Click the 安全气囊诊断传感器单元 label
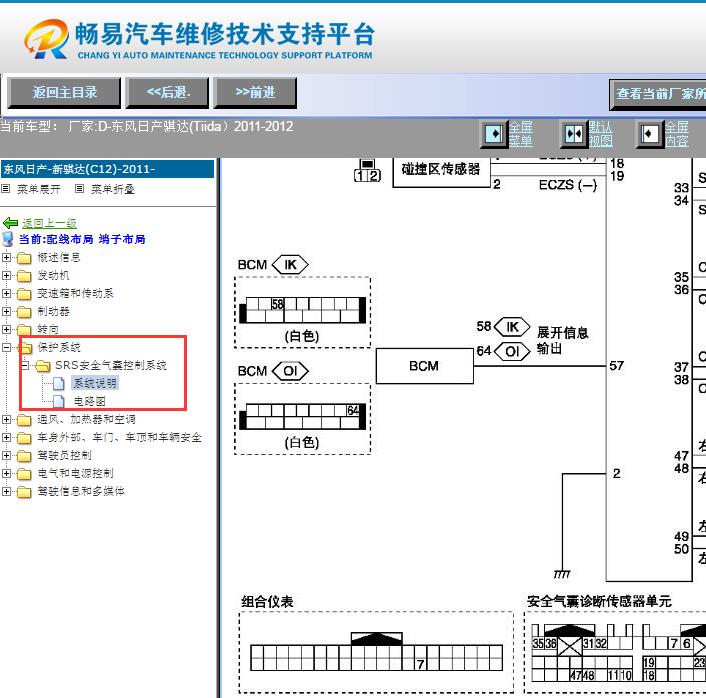The height and width of the screenshot is (698, 706). 599,601
